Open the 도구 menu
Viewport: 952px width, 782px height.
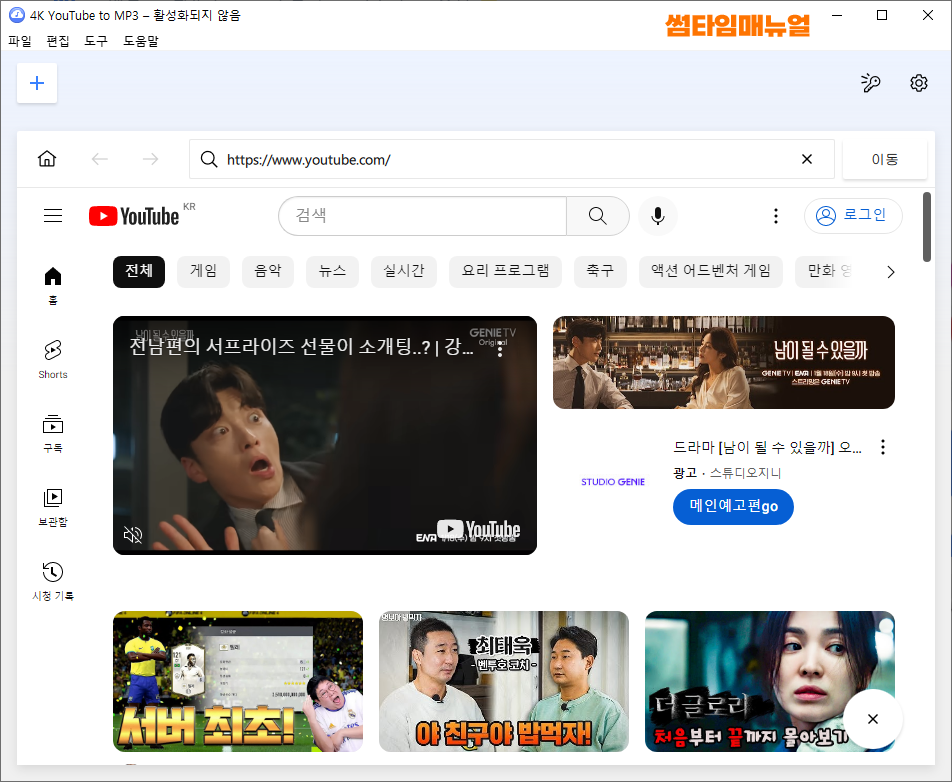[x=96, y=41]
